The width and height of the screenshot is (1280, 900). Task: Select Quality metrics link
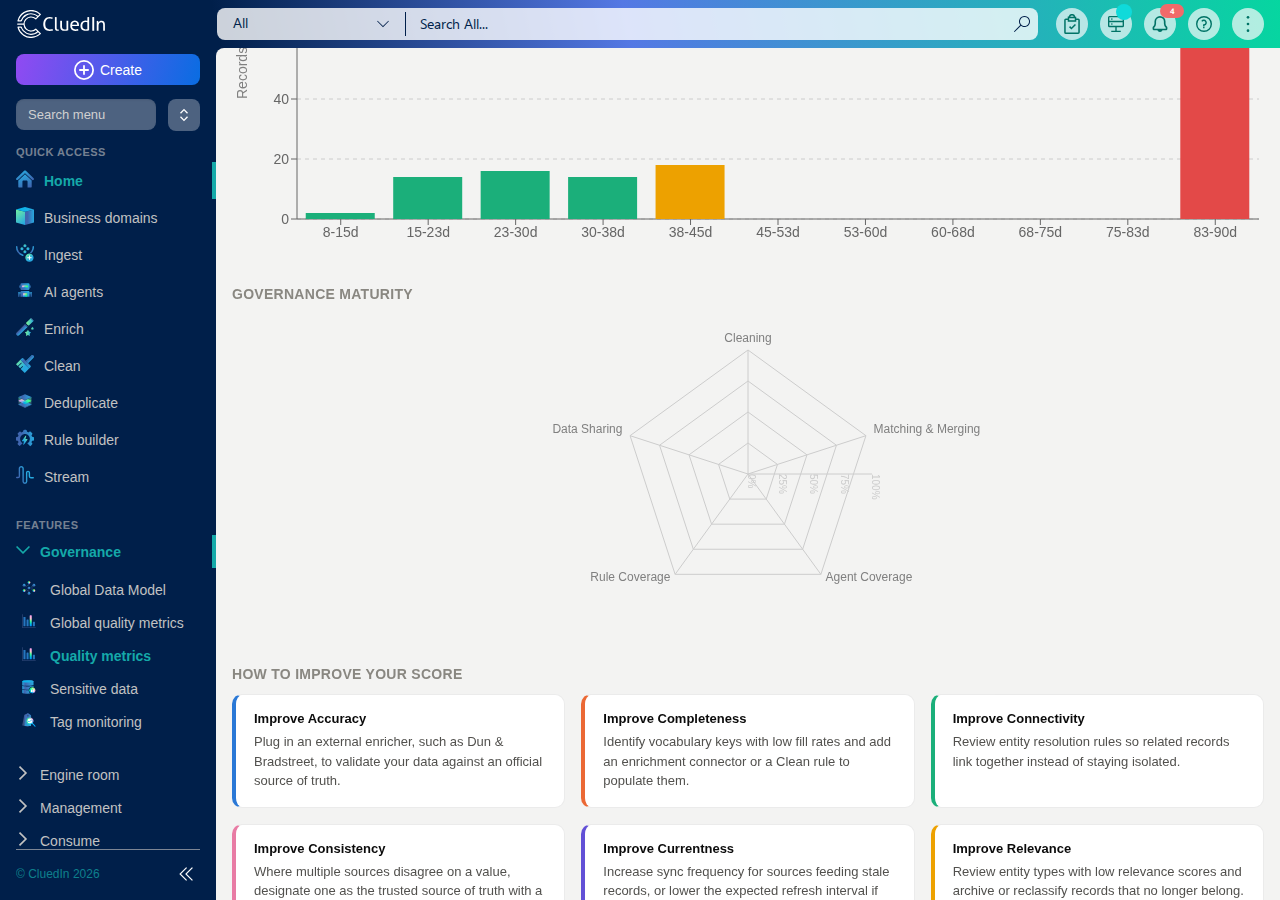pyautogui.click(x=100, y=656)
